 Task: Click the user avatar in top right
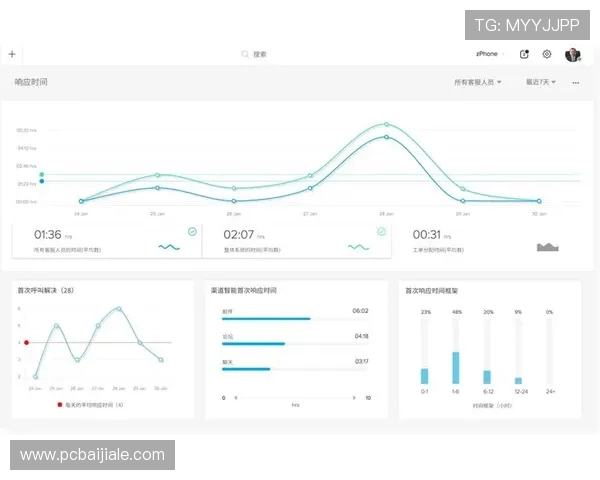[573, 54]
